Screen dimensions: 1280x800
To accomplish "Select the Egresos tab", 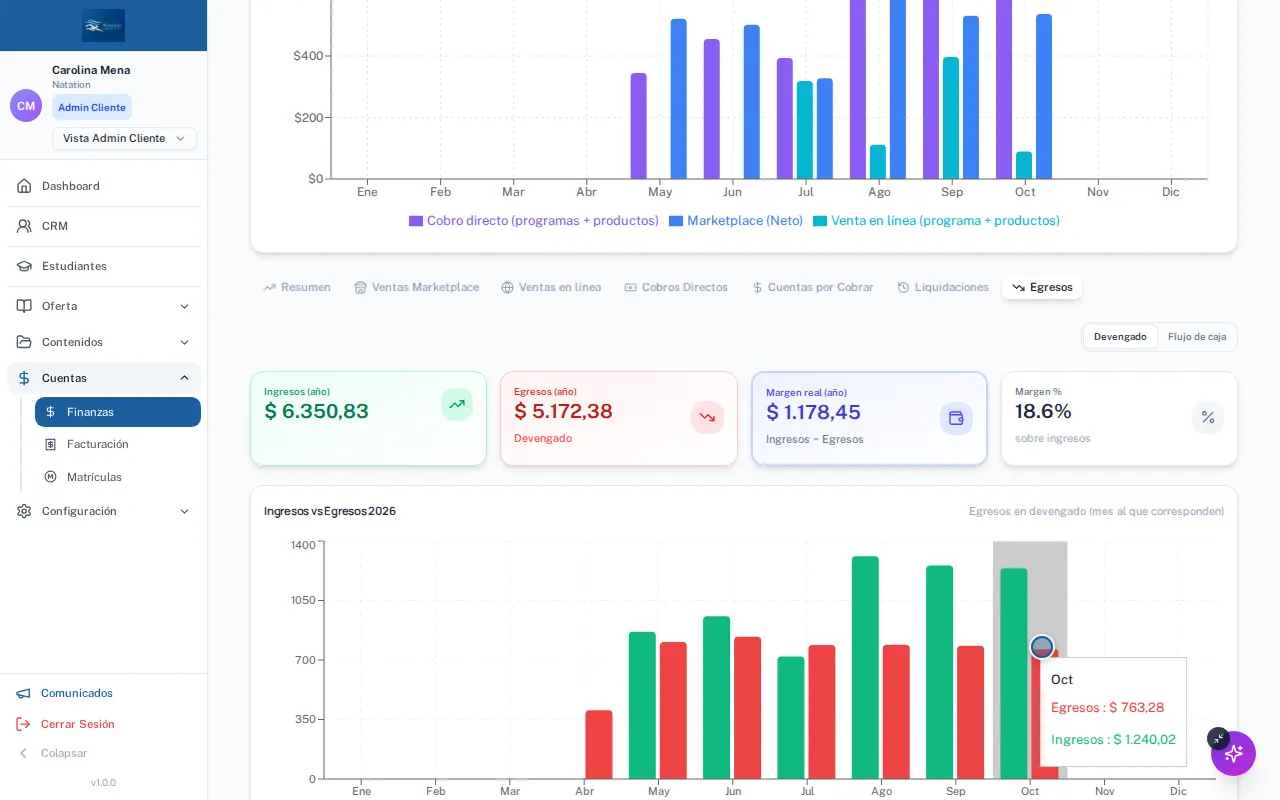I will click(x=1042, y=287).
